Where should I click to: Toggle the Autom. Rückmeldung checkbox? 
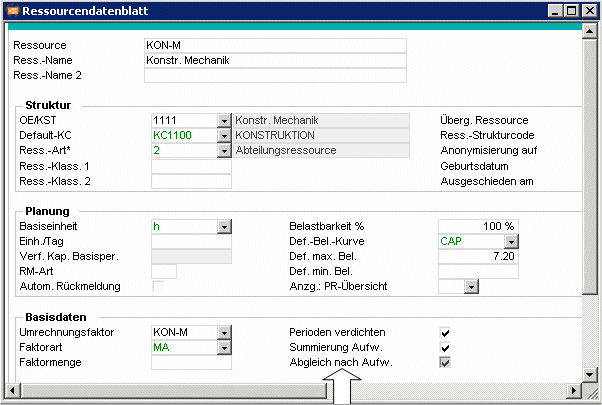pyautogui.click(x=158, y=286)
